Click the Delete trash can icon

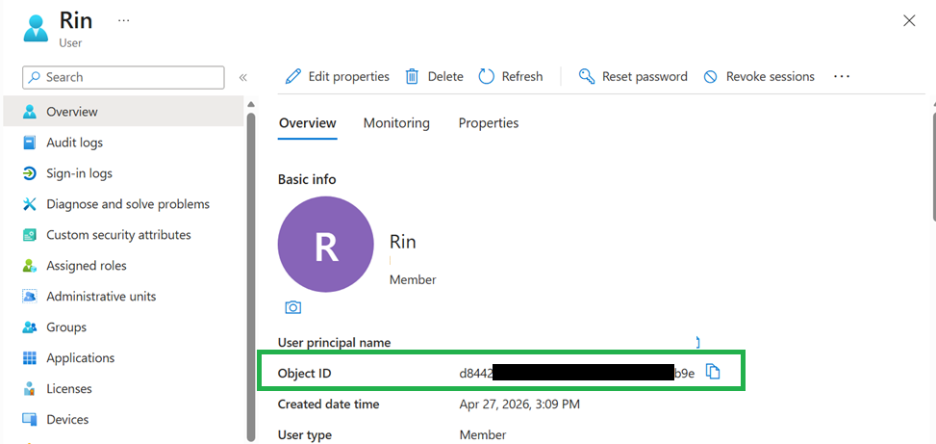pos(412,76)
